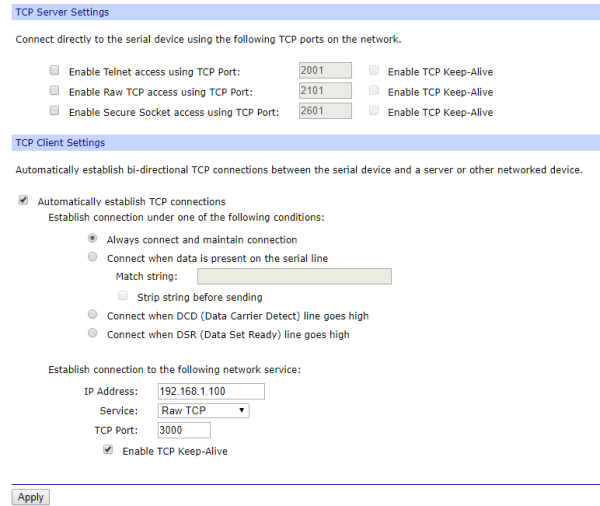Check Strip string before sending
This screenshot has height=506, width=600.
pyautogui.click(x=123, y=295)
